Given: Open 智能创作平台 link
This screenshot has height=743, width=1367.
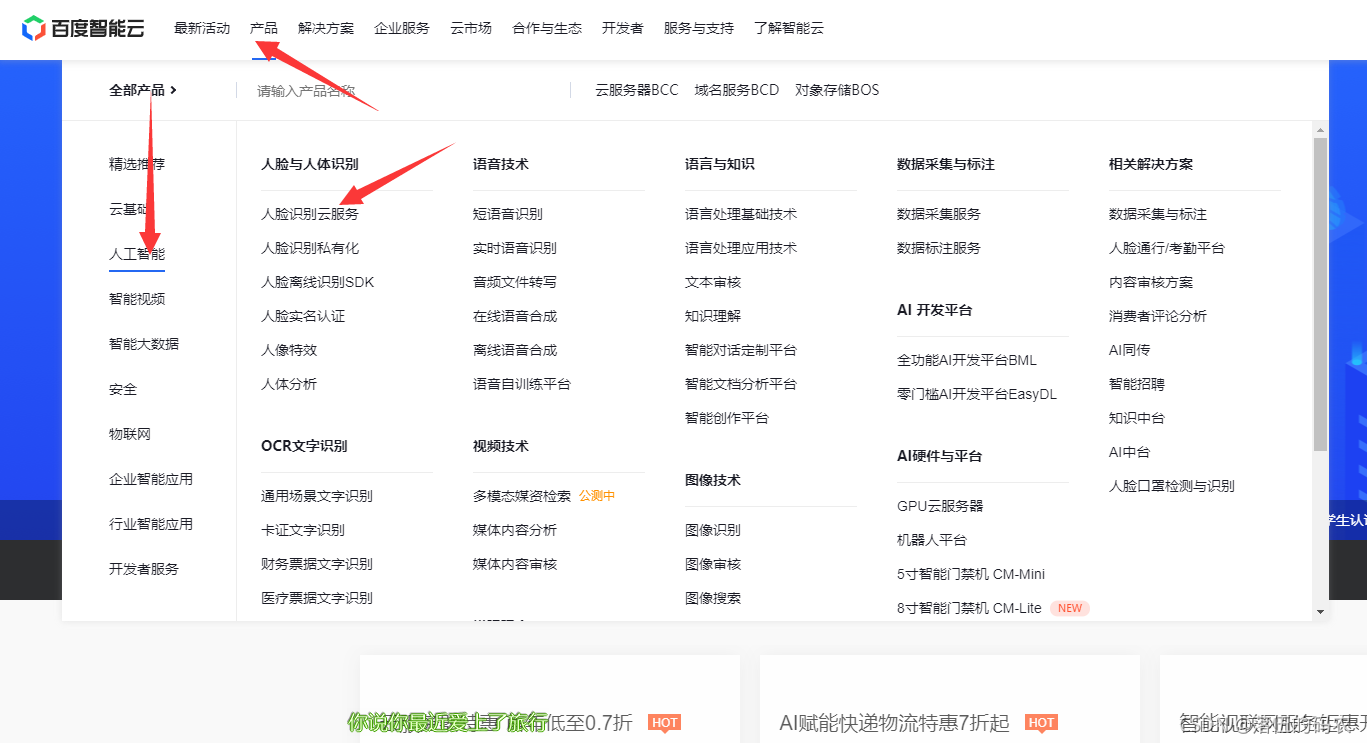Looking at the screenshot, I should click(x=727, y=418).
